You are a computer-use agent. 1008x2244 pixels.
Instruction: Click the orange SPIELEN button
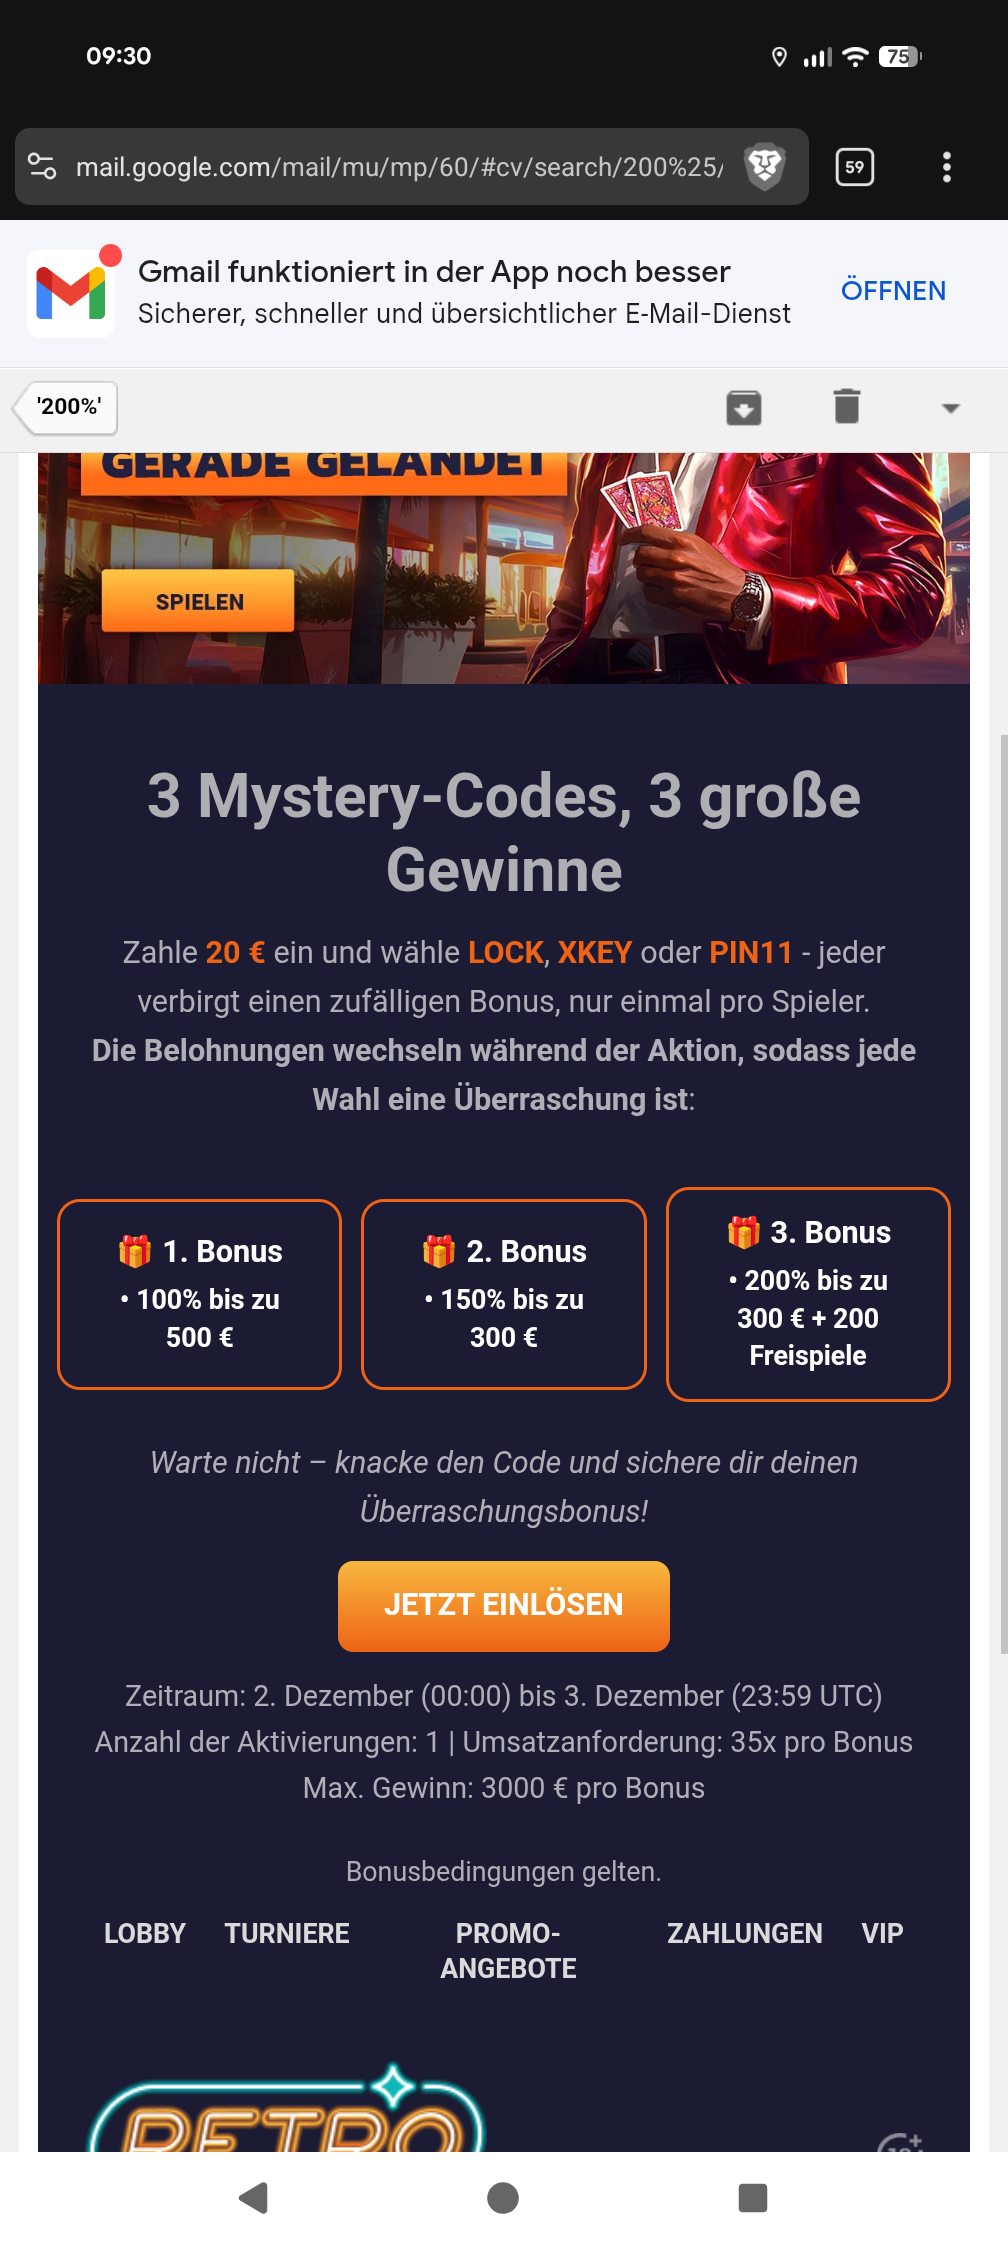pyautogui.click(x=198, y=601)
